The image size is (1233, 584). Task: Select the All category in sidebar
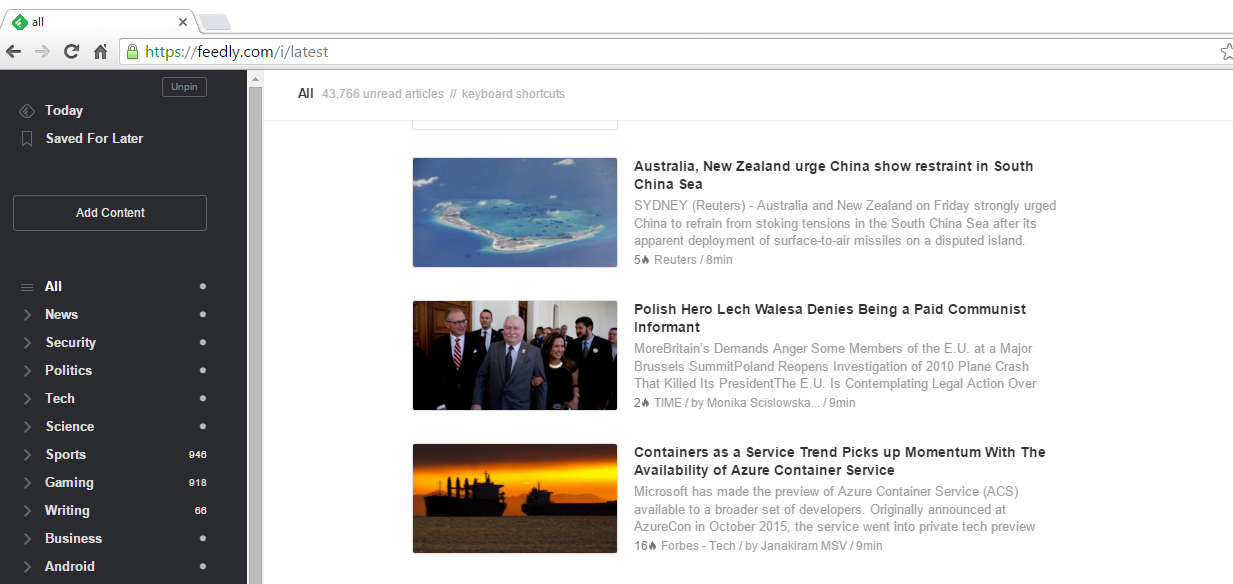pos(53,287)
